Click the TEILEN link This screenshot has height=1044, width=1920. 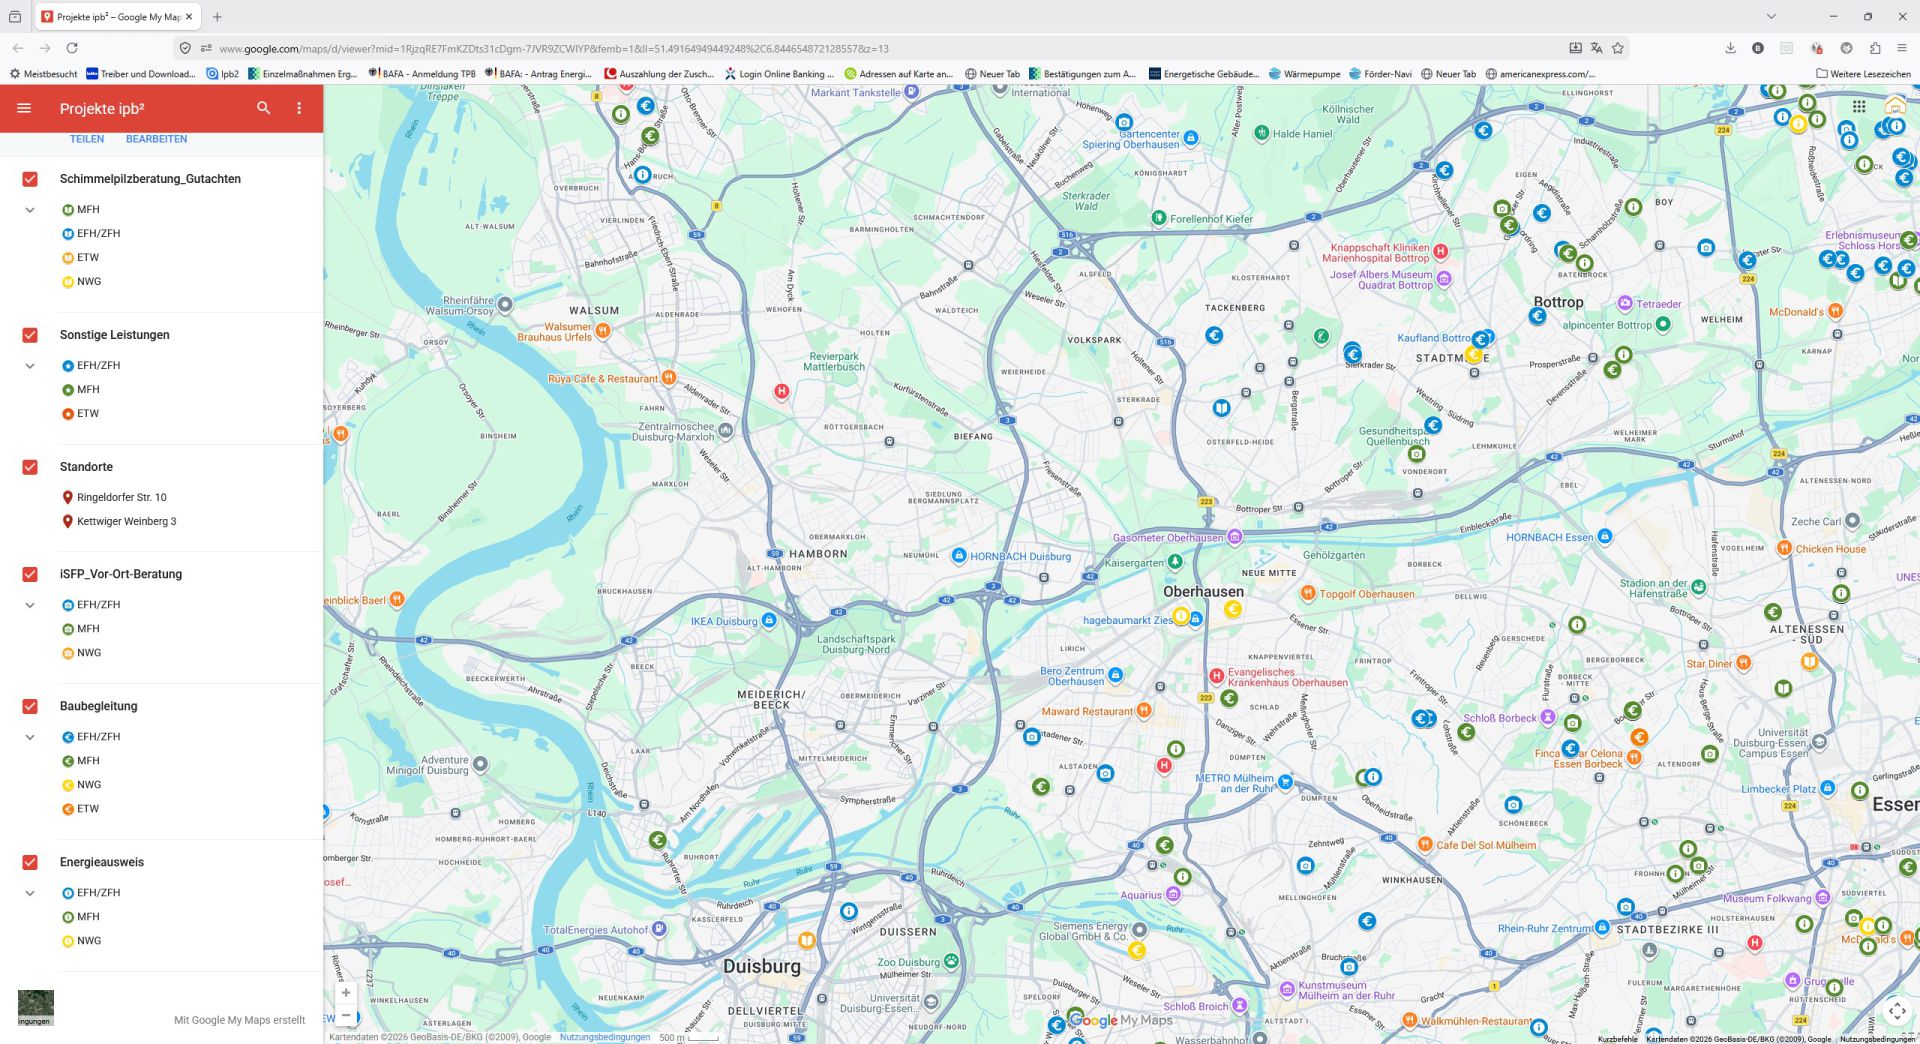coord(87,139)
